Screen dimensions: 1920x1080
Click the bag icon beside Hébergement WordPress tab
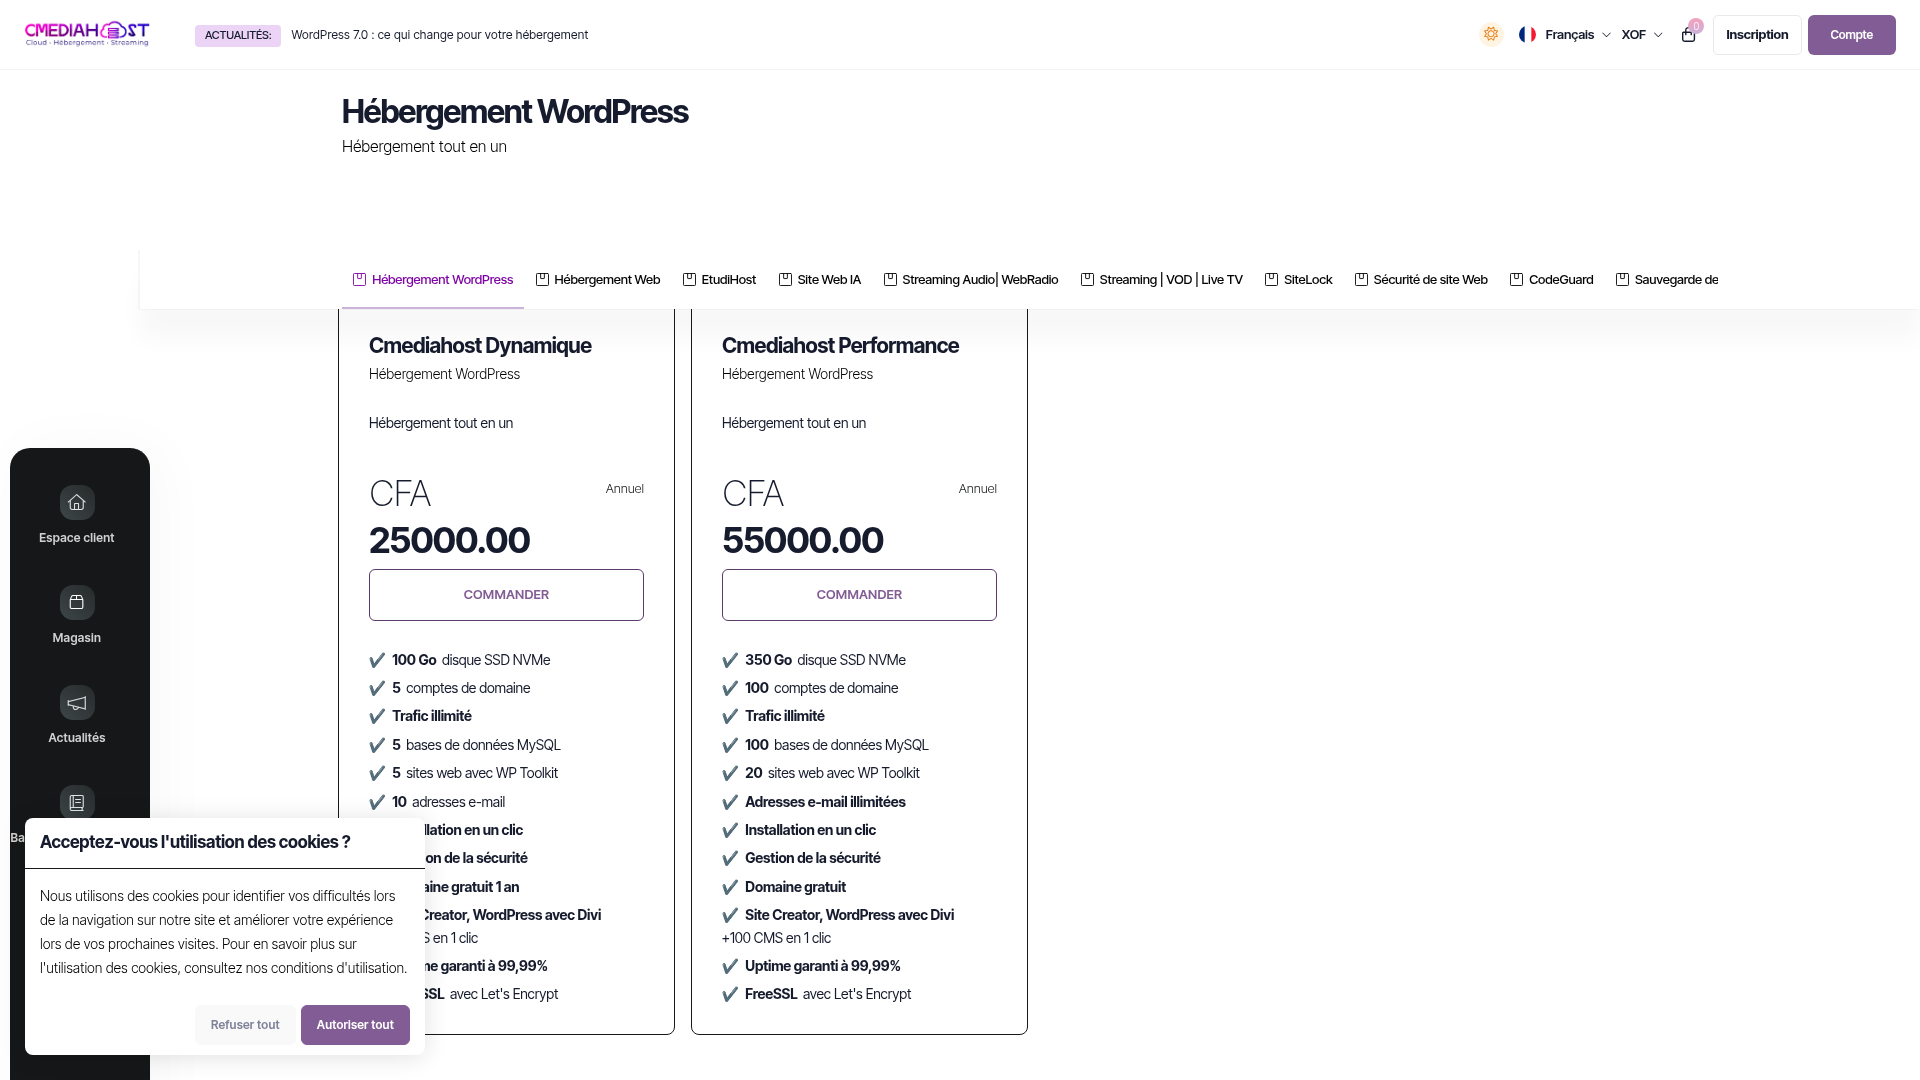point(359,280)
